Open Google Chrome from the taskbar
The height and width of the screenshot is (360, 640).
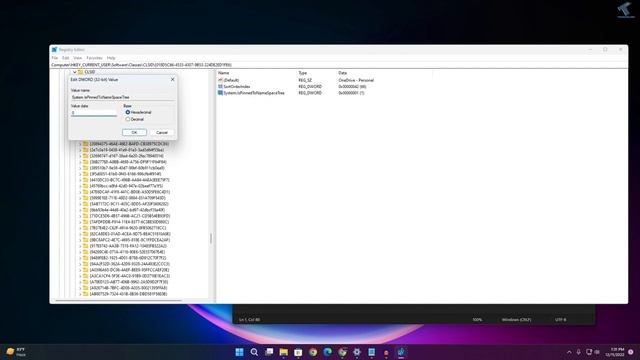pyautogui.click(x=313, y=352)
